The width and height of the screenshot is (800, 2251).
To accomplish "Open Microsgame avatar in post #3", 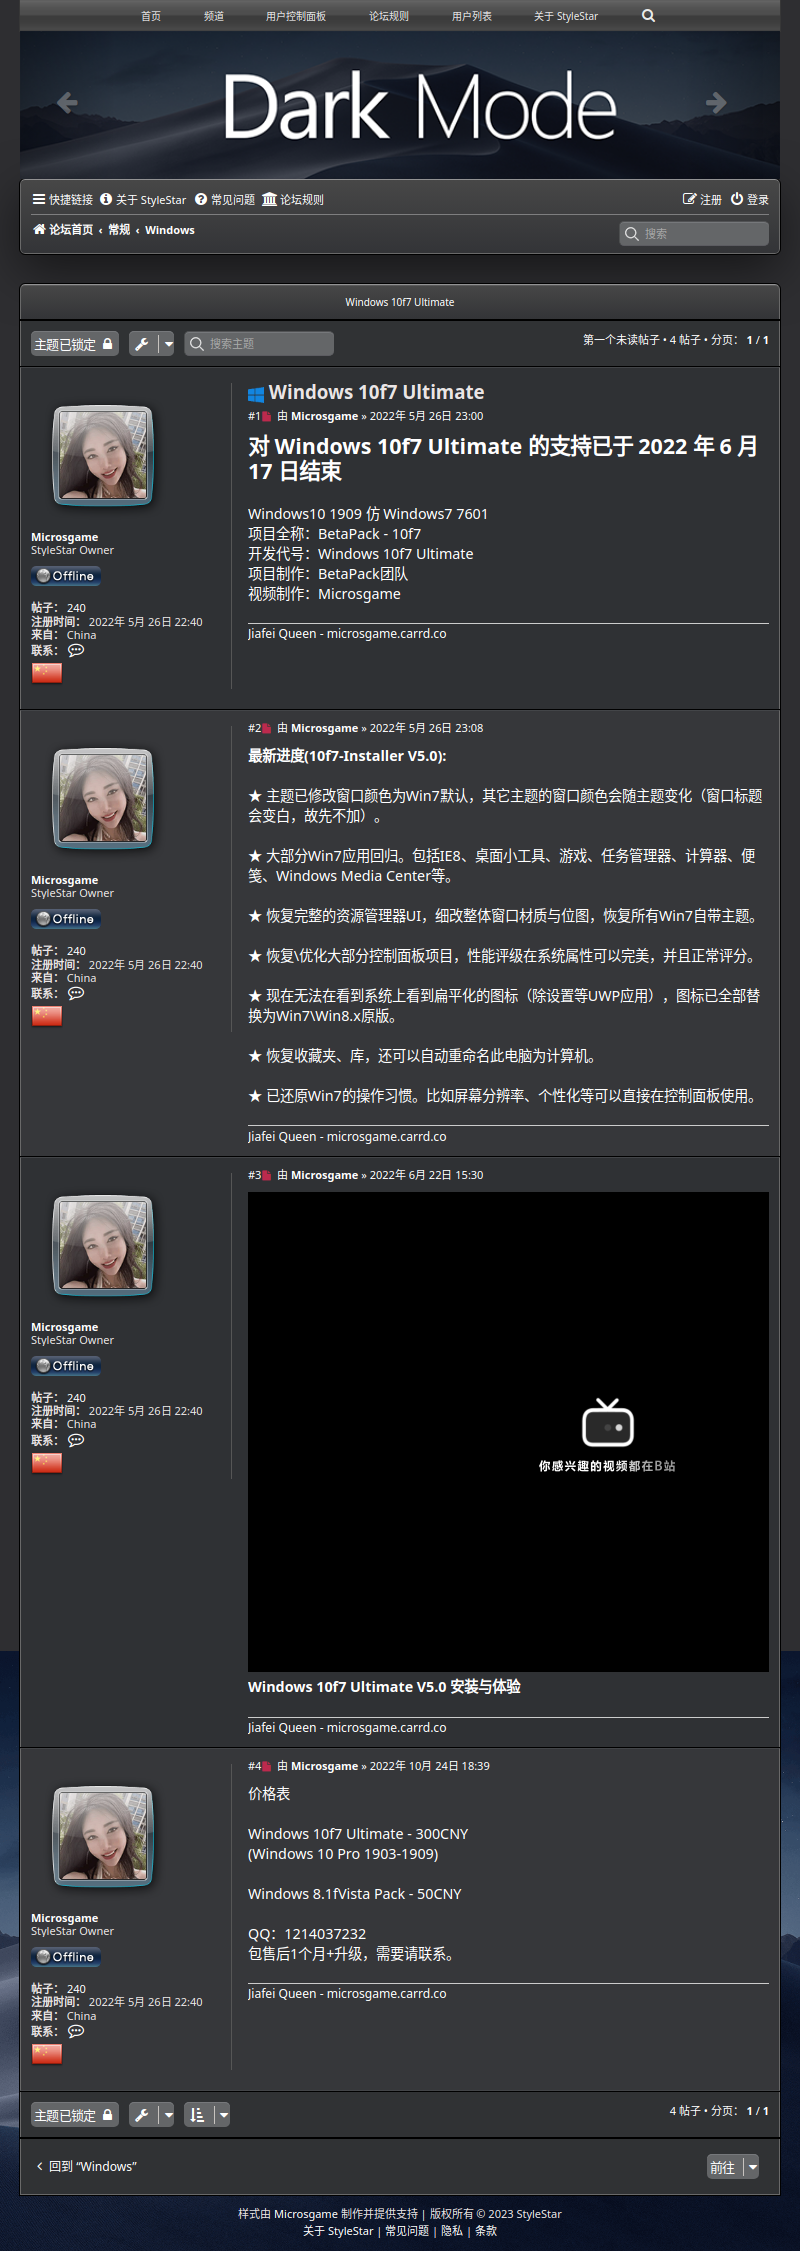I will tap(103, 1245).
